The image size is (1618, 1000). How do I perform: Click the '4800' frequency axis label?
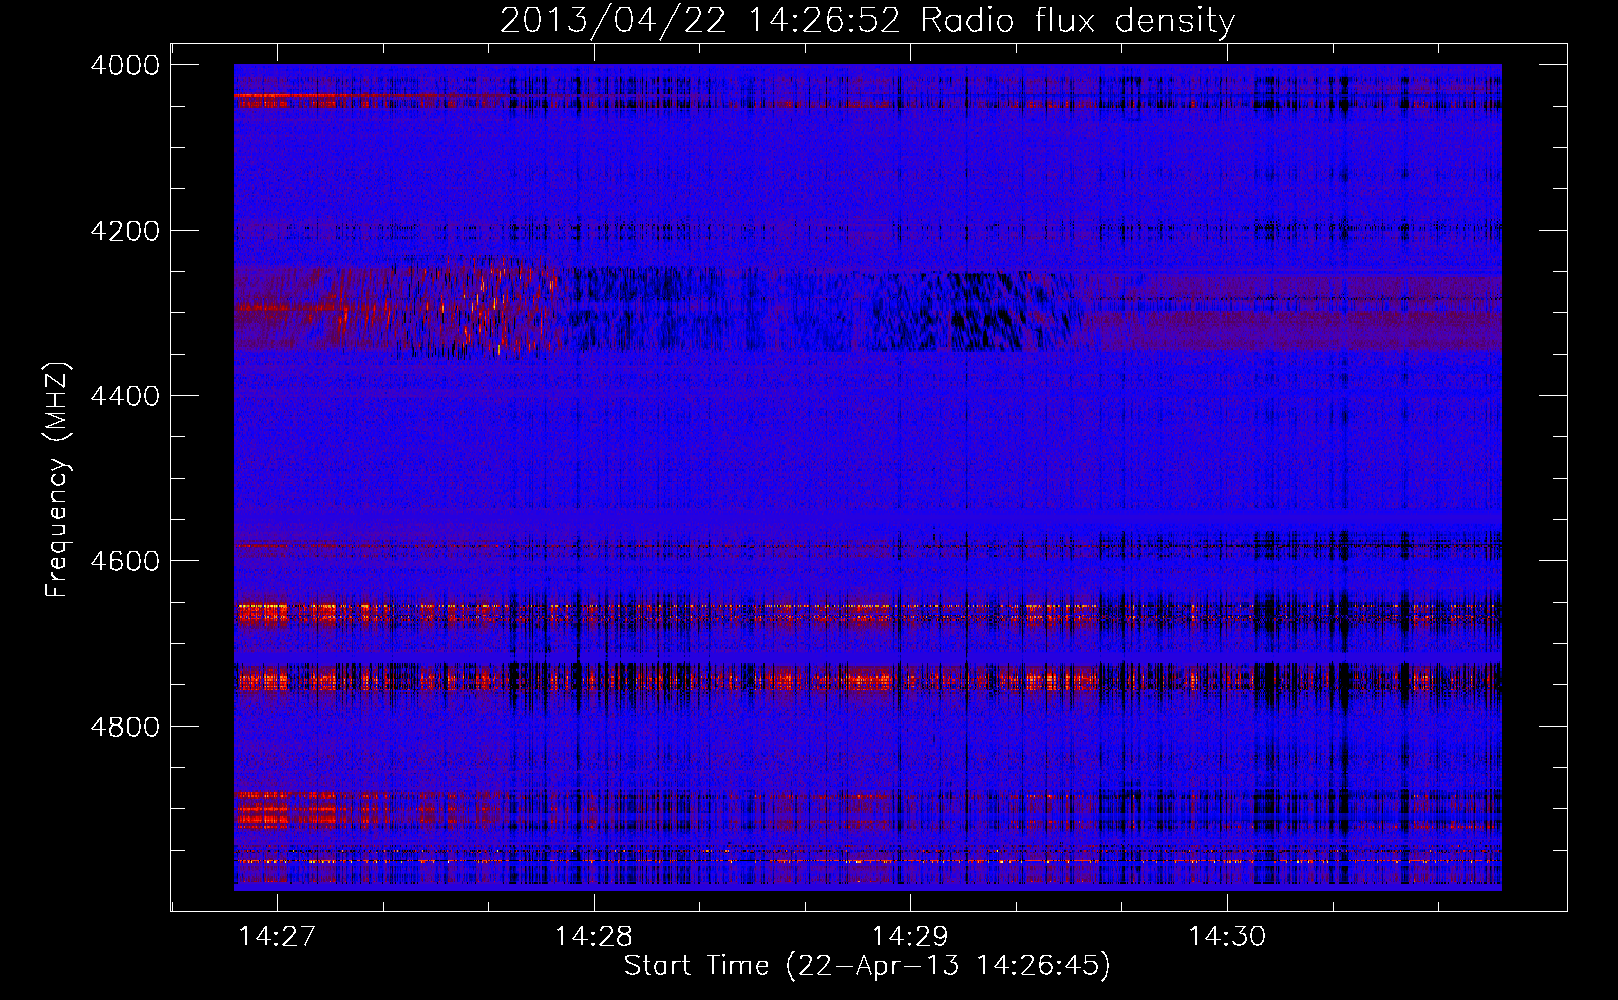click(125, 726)
